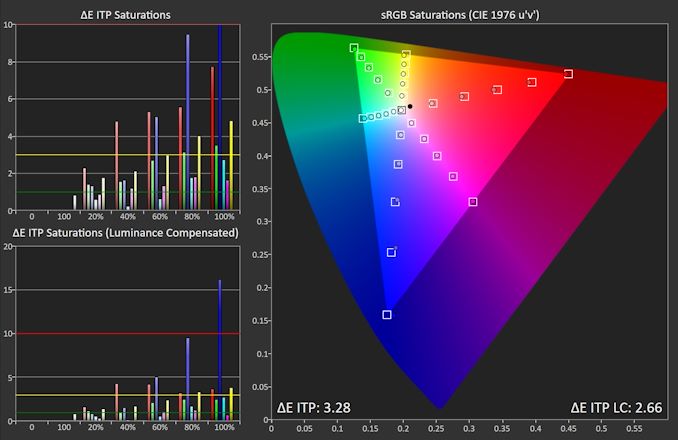Click the "0.15" label on the CIE vertical axis
The height and width of the screenshot is (440, 678).
(259, 321)
